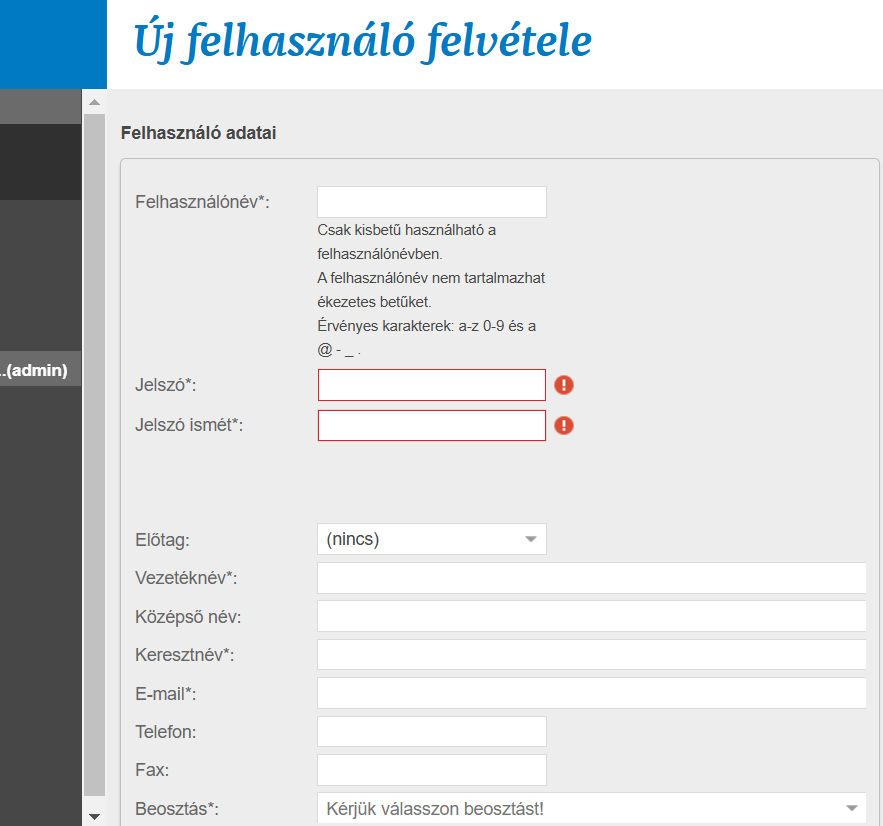Click the error icon beside Jelszó field
The image size is (883, 826).
[564, 385]
